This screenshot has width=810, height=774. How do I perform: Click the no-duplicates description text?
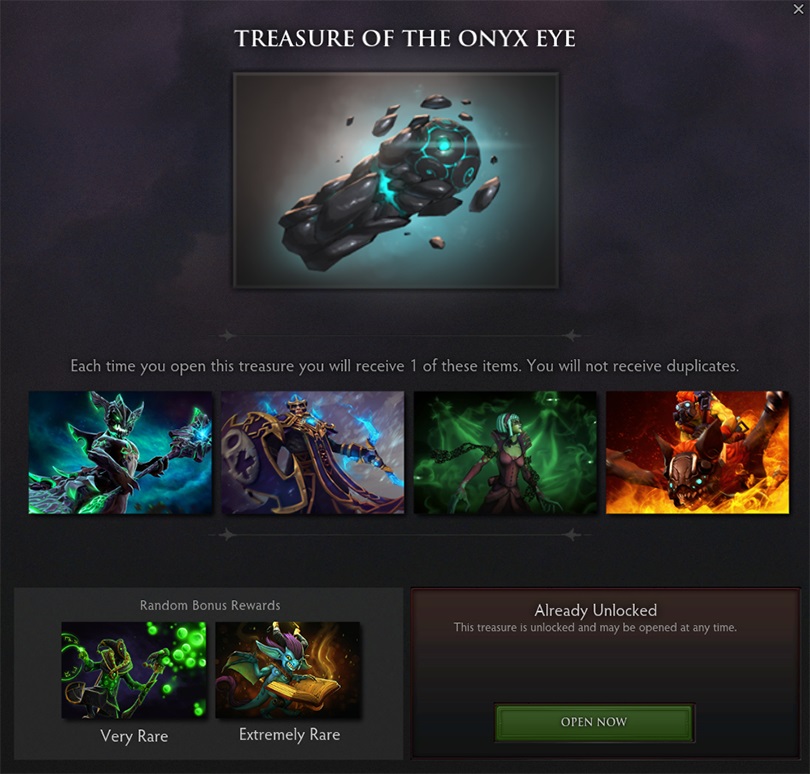point(404,366)
